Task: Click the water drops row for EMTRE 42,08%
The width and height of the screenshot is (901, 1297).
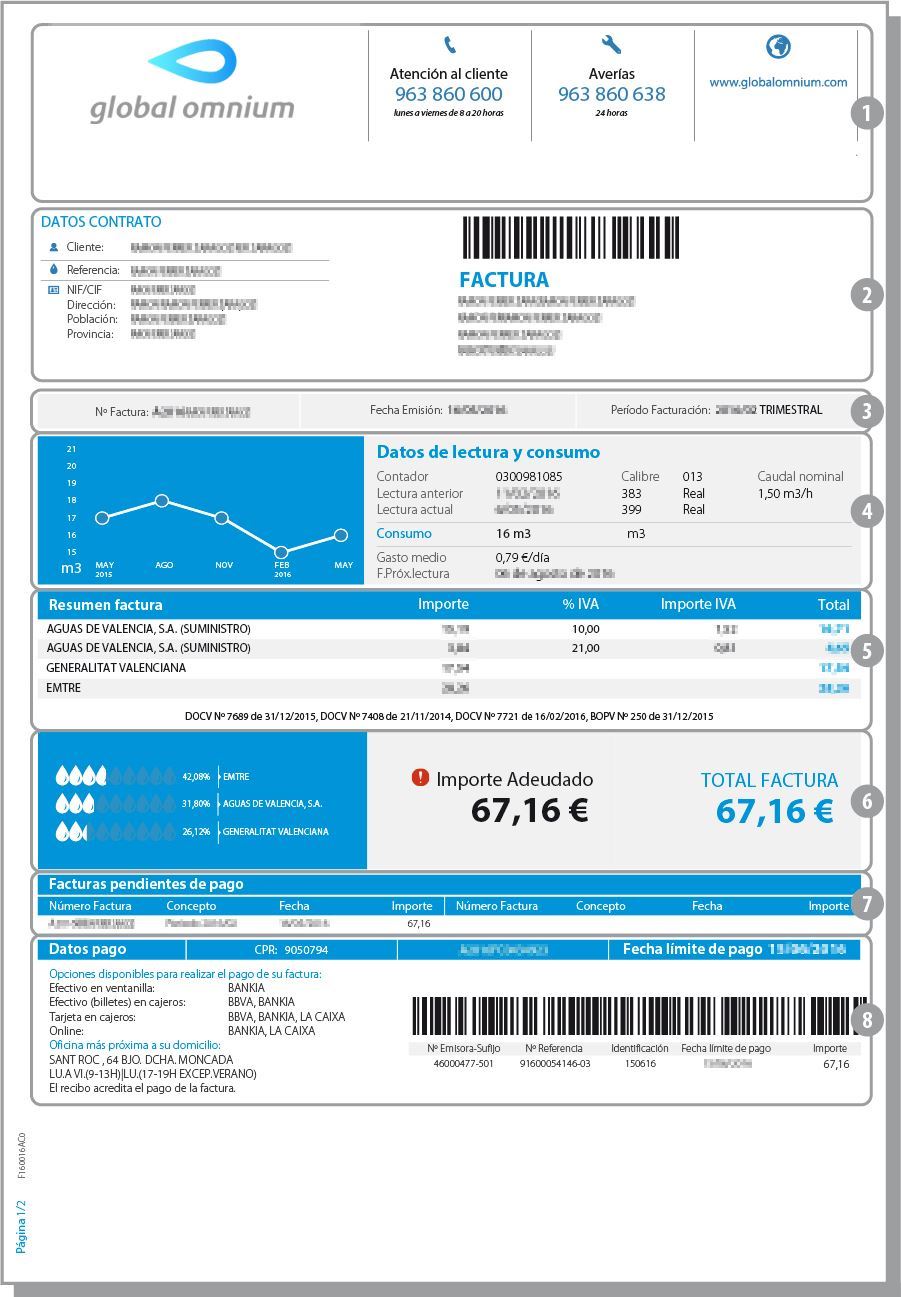Action: (115, 776)
